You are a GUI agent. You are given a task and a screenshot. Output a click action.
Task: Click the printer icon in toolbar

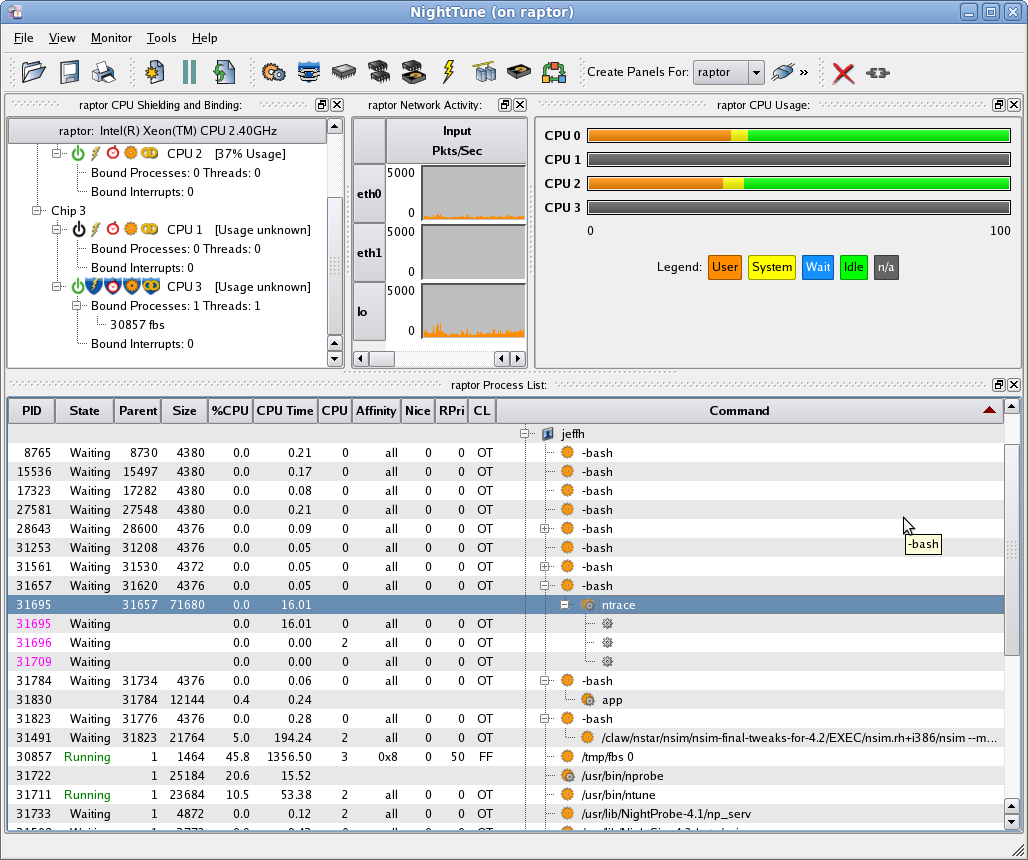coord(104,72)
